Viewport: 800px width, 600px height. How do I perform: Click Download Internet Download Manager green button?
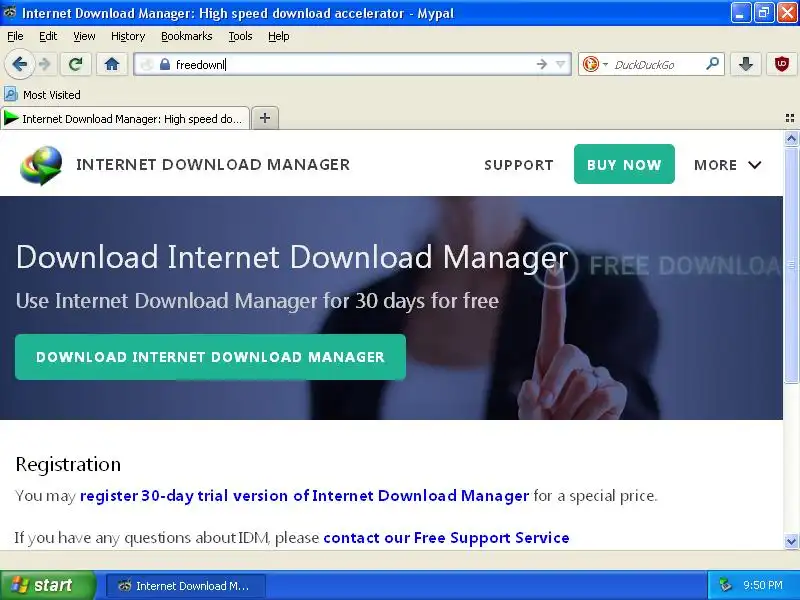210,357
